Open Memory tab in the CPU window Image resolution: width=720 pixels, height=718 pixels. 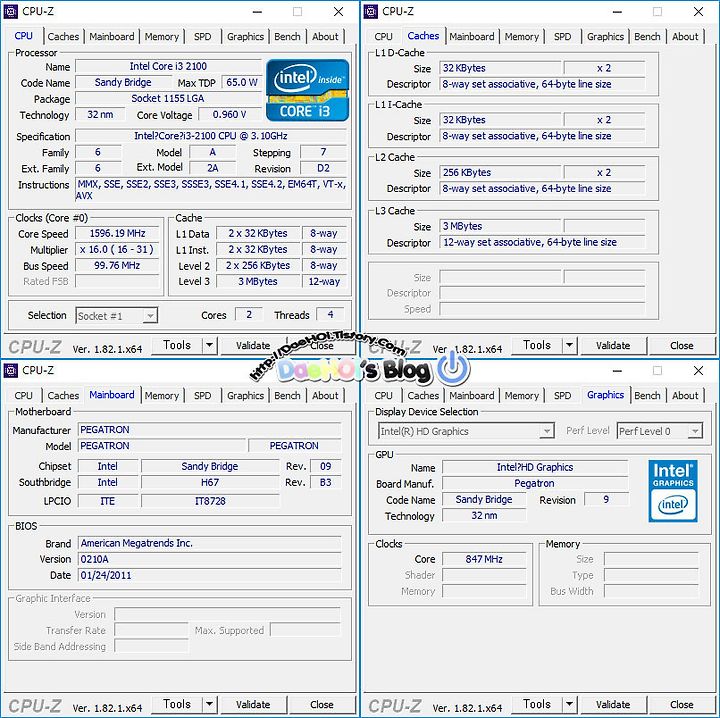coord(162,36)
